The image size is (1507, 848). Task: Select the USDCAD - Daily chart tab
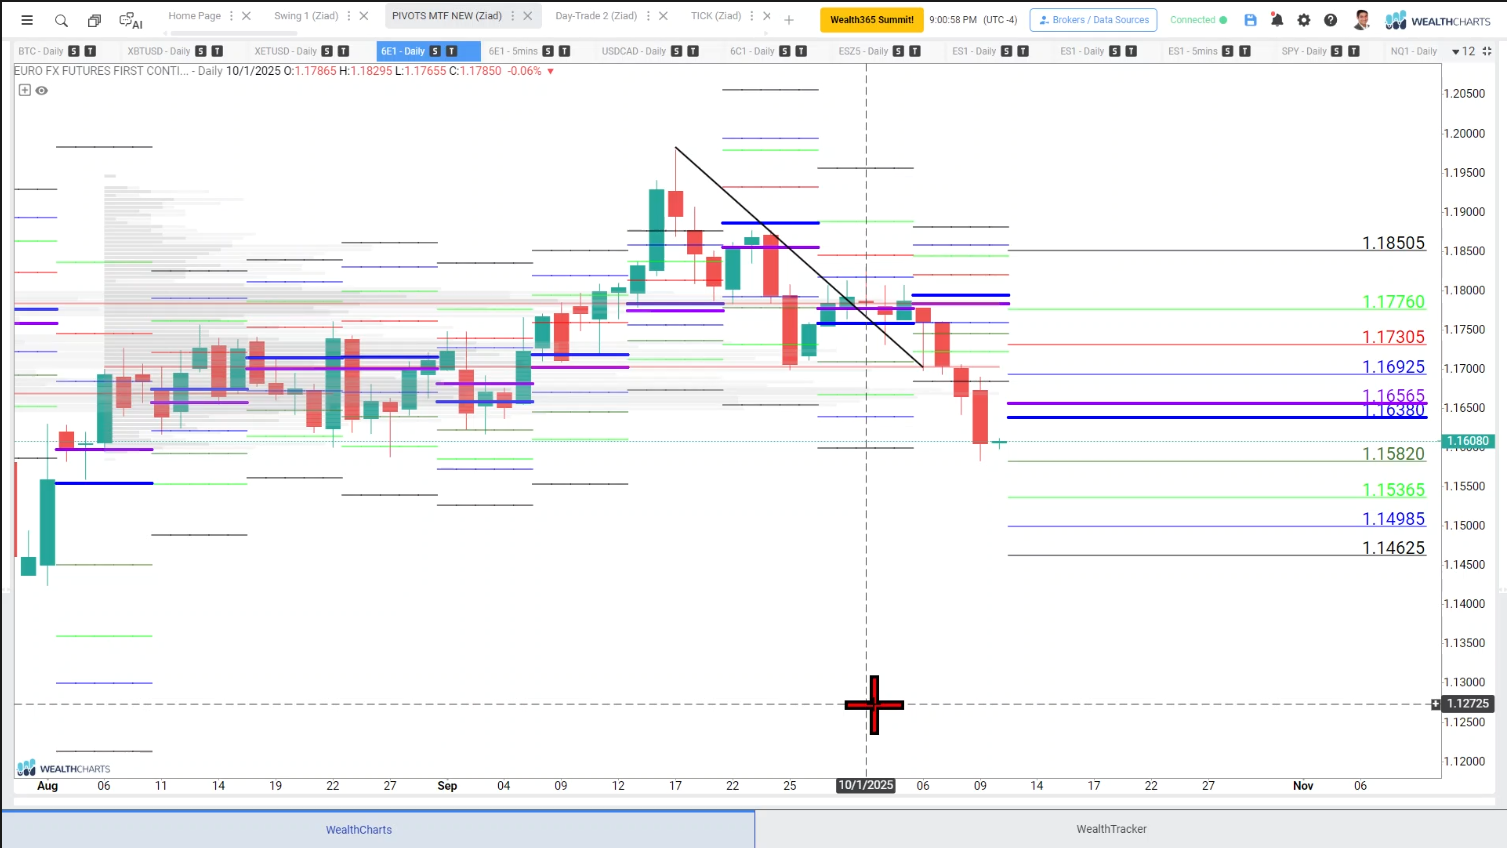pyautogui.click(x=633, y=51)
